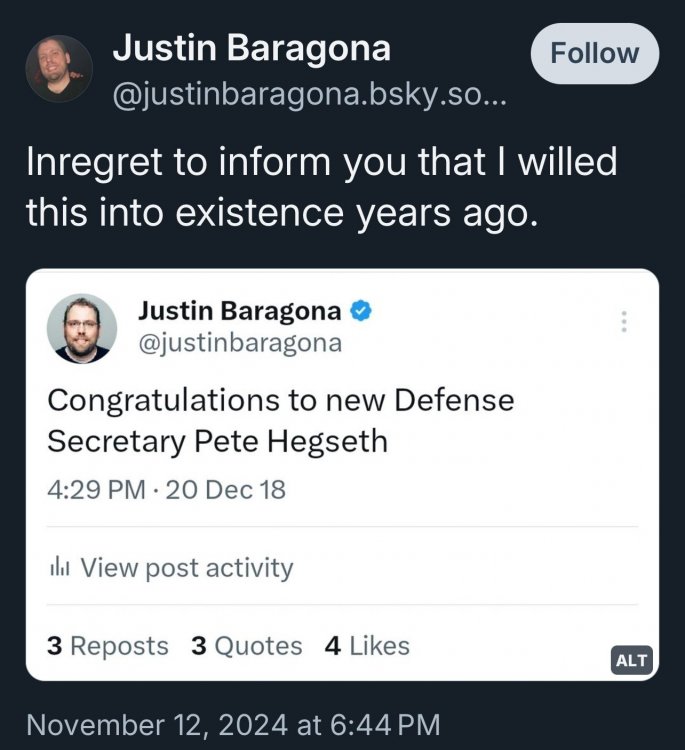Screen dimensions: 685x750
Task: Open Justin Baragona's Bluesky profile avatar
Action: pos(59,68)
